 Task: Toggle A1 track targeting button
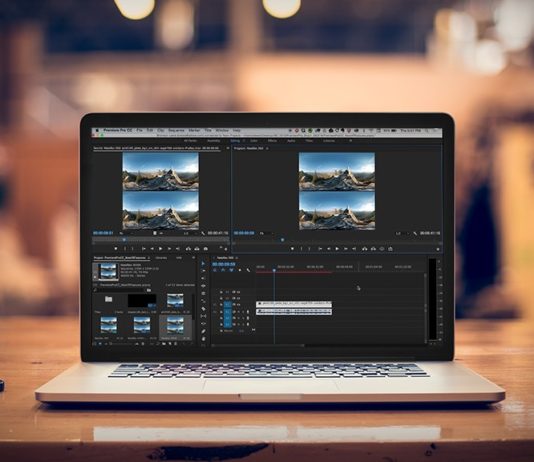[x=227, y=312]
